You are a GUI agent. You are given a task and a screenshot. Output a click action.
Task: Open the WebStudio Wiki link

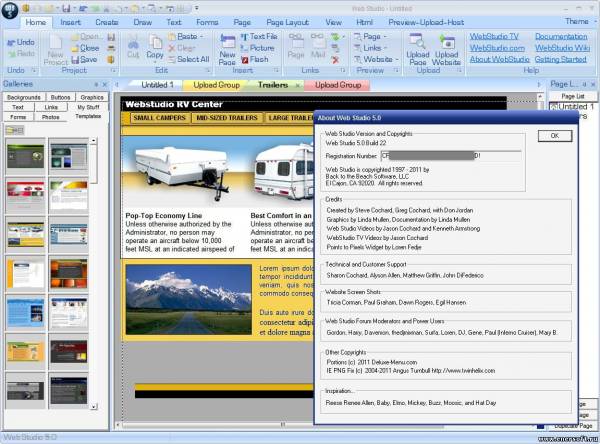[562, 48]
